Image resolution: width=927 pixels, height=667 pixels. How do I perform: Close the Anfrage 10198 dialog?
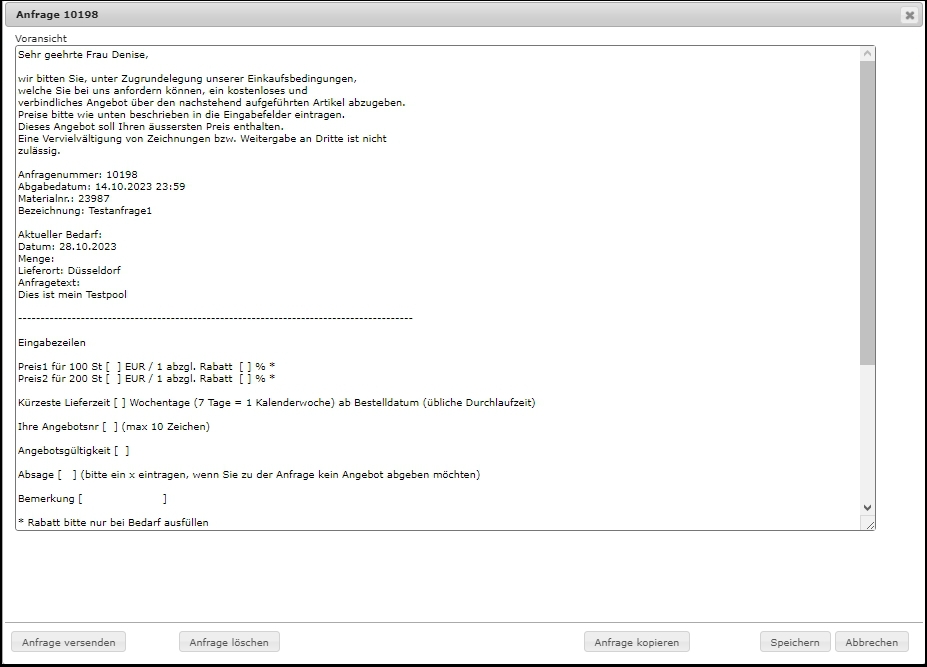tap(908, 15)
